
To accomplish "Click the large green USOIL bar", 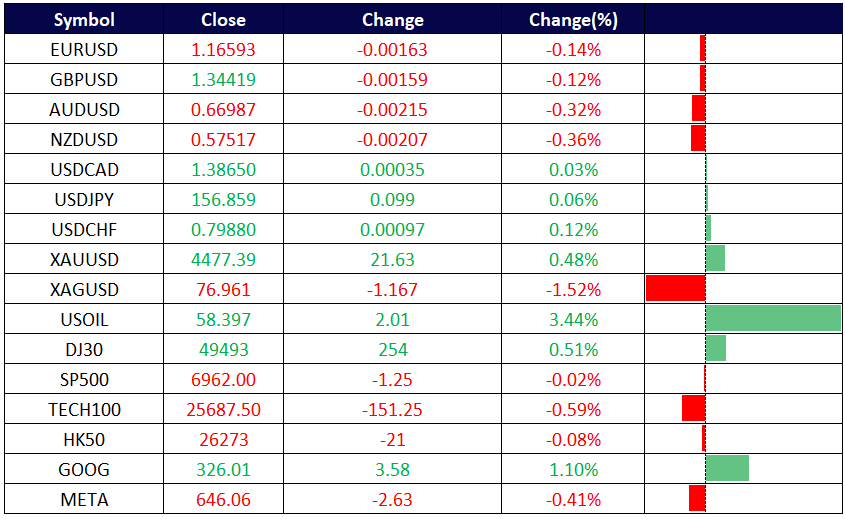I will pos(772,319).
